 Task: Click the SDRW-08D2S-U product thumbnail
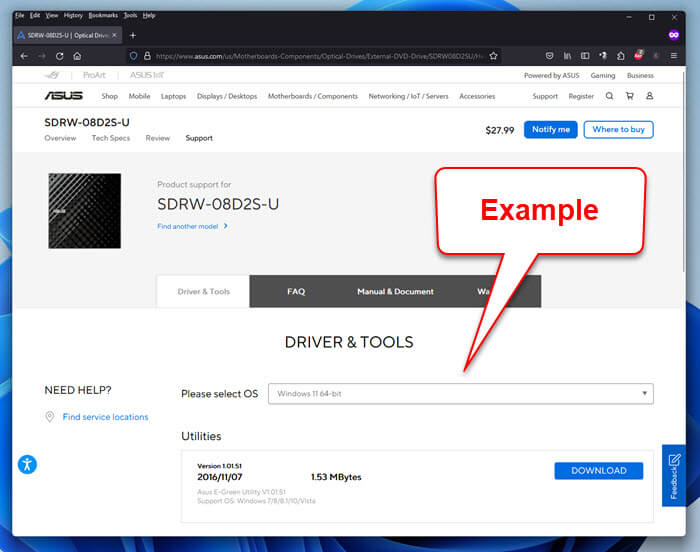tap(84, 211)
